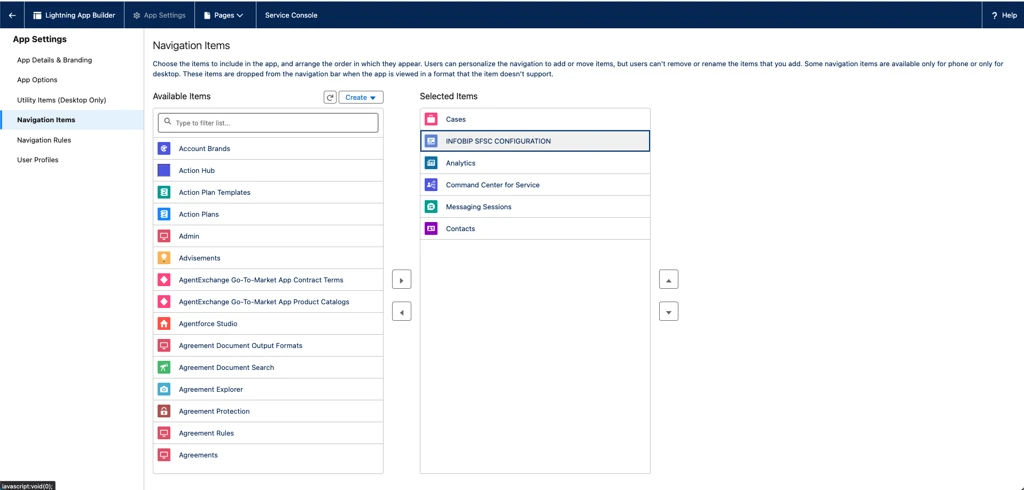Select Analytics text in Selected Items
The width and height of the screenshot is (1024, 490).
(x=460, y=163)
